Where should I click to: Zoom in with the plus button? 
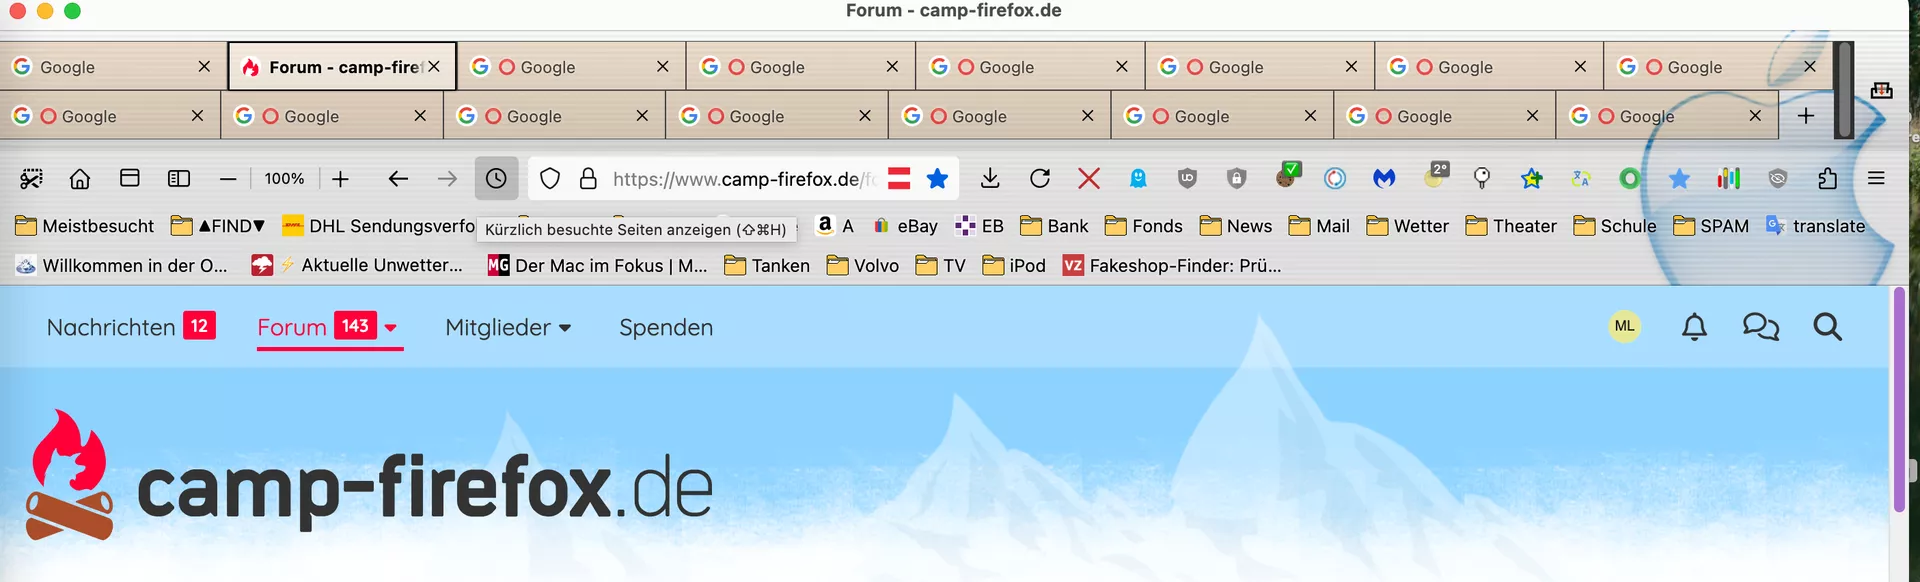point(341,179)
